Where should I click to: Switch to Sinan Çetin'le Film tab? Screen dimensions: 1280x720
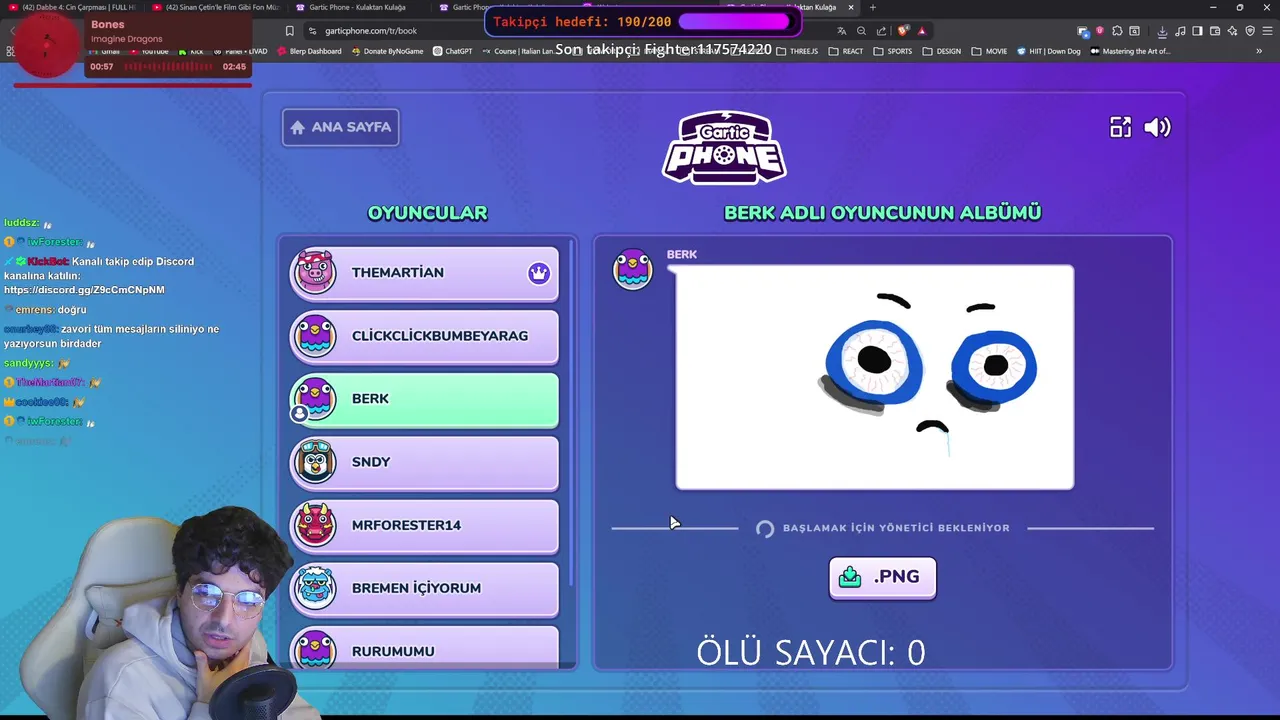click(x=216, y=7)
